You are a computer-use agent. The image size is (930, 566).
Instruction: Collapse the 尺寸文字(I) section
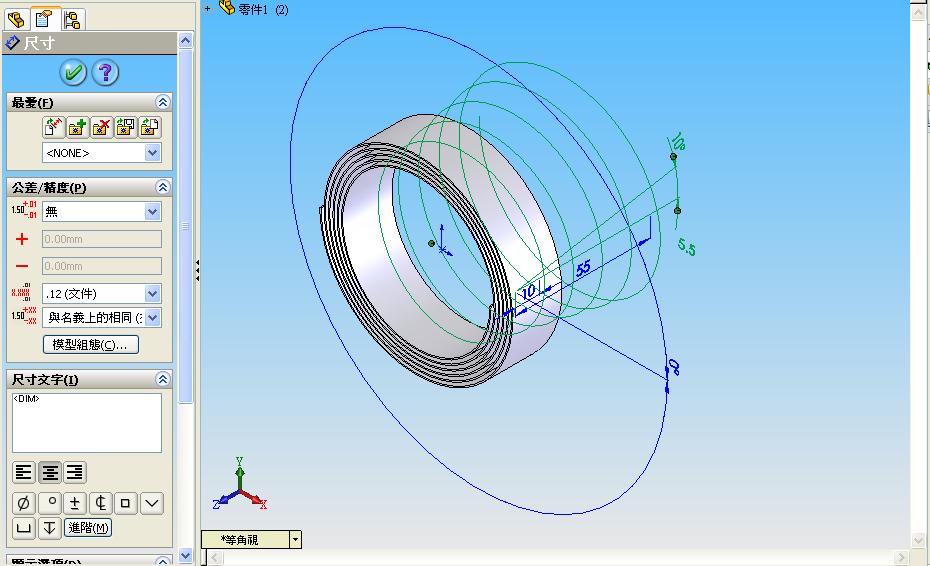[x=163, y=379]
